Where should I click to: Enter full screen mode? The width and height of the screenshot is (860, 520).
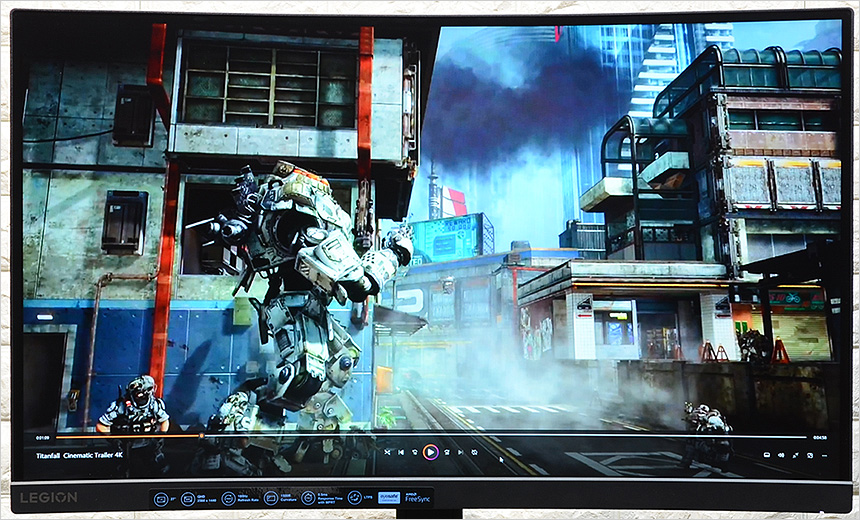[796, 455]
